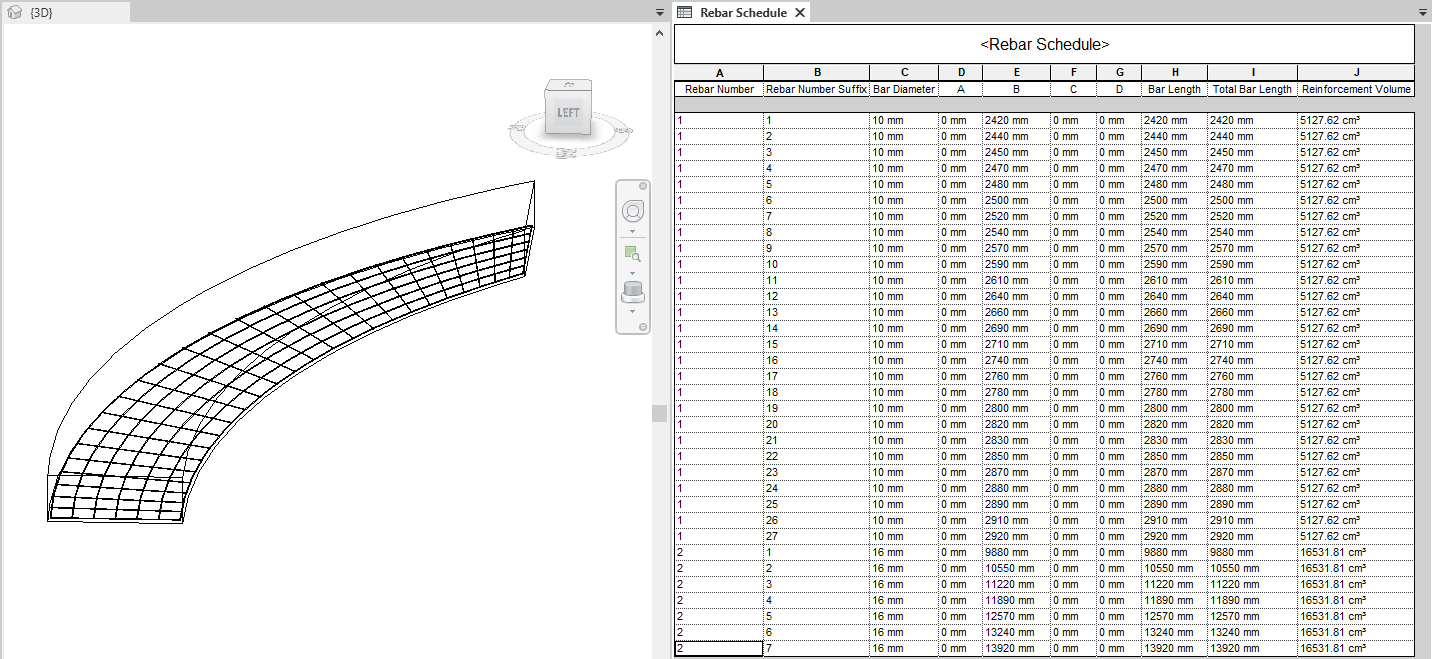This screenshot has height=659, width=1432.
Task: Open the 3D view pane tab list dropdown
Action: coord(659,12)
